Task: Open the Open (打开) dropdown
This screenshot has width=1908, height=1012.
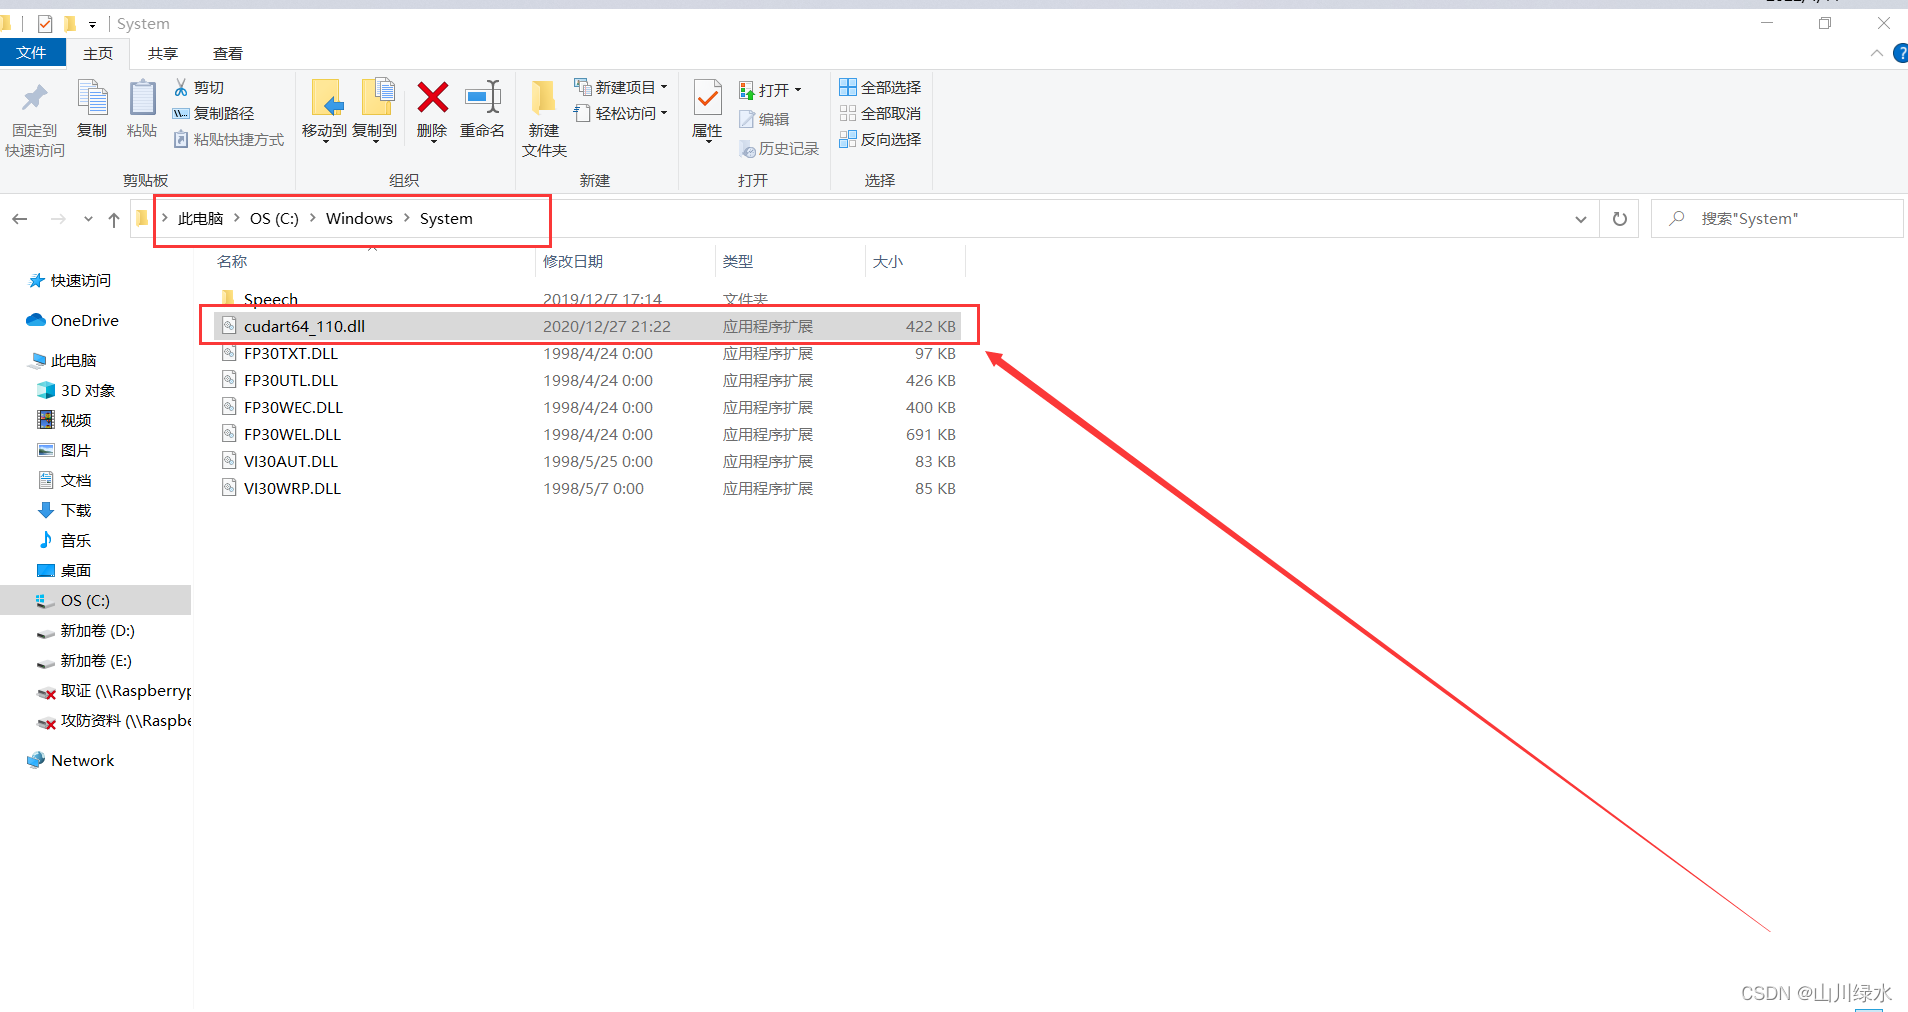Action: [771, 90]
